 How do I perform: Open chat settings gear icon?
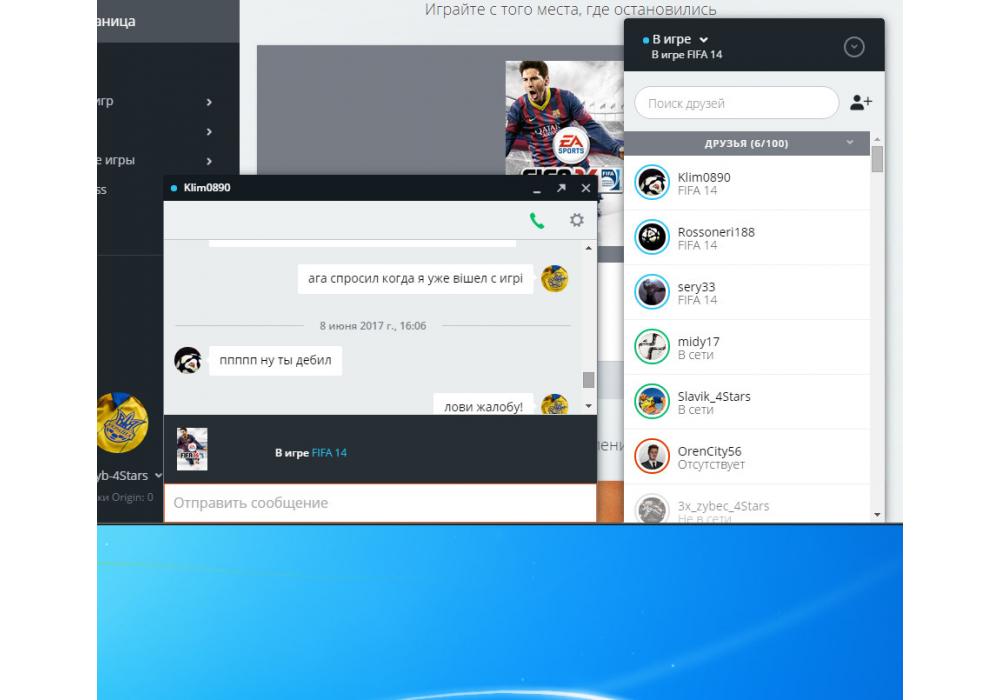[576, 220]
